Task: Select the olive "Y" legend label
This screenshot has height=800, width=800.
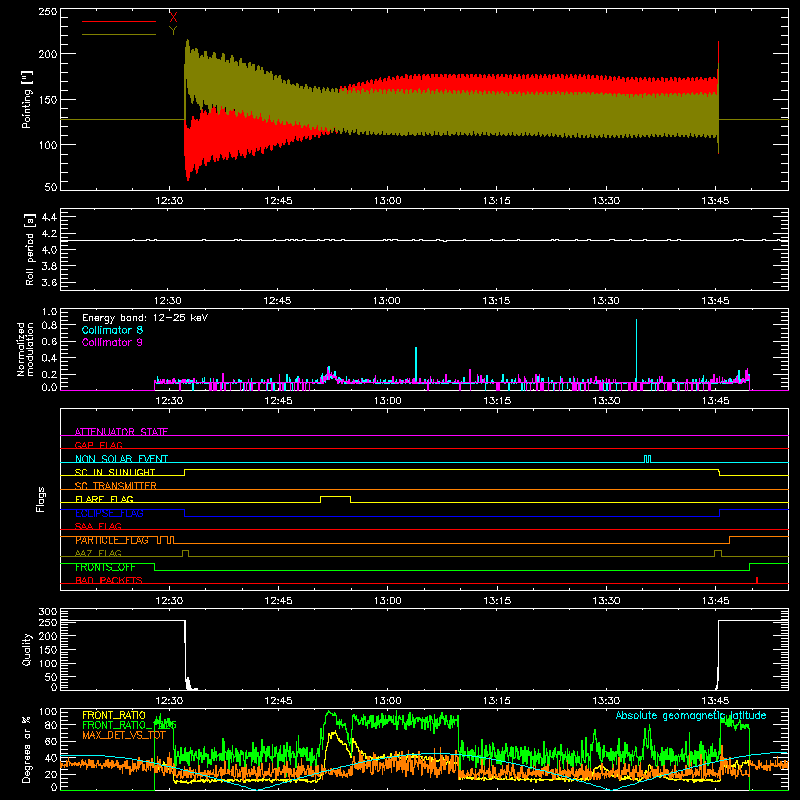Action: tap(173, 31)
